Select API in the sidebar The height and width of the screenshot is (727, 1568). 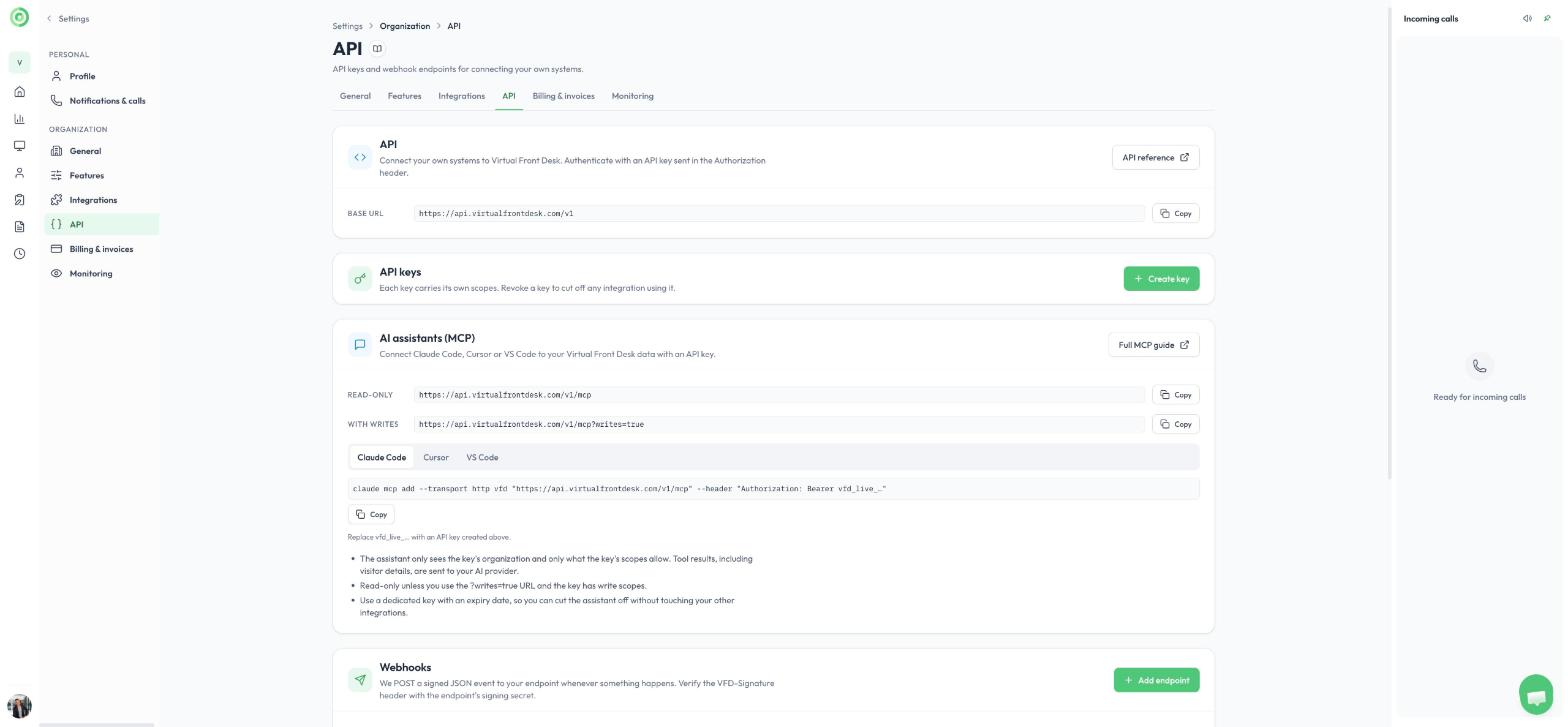[101, 225]
